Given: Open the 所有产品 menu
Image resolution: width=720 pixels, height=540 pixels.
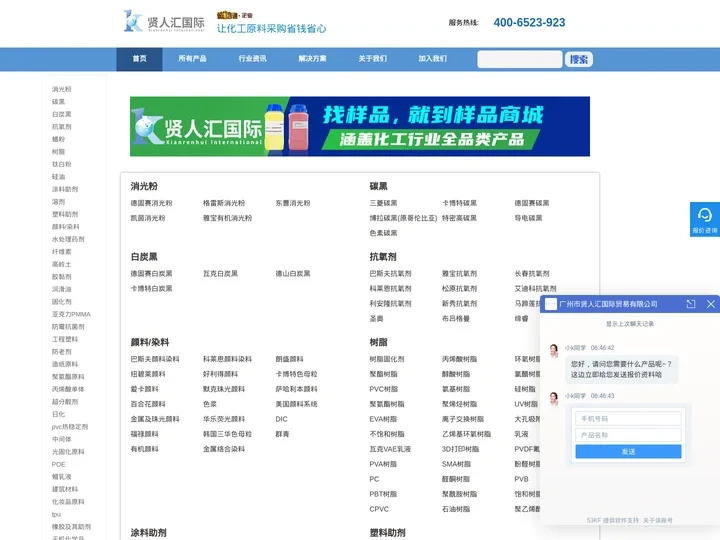Looking at the screenshot, I should (192, 59).
